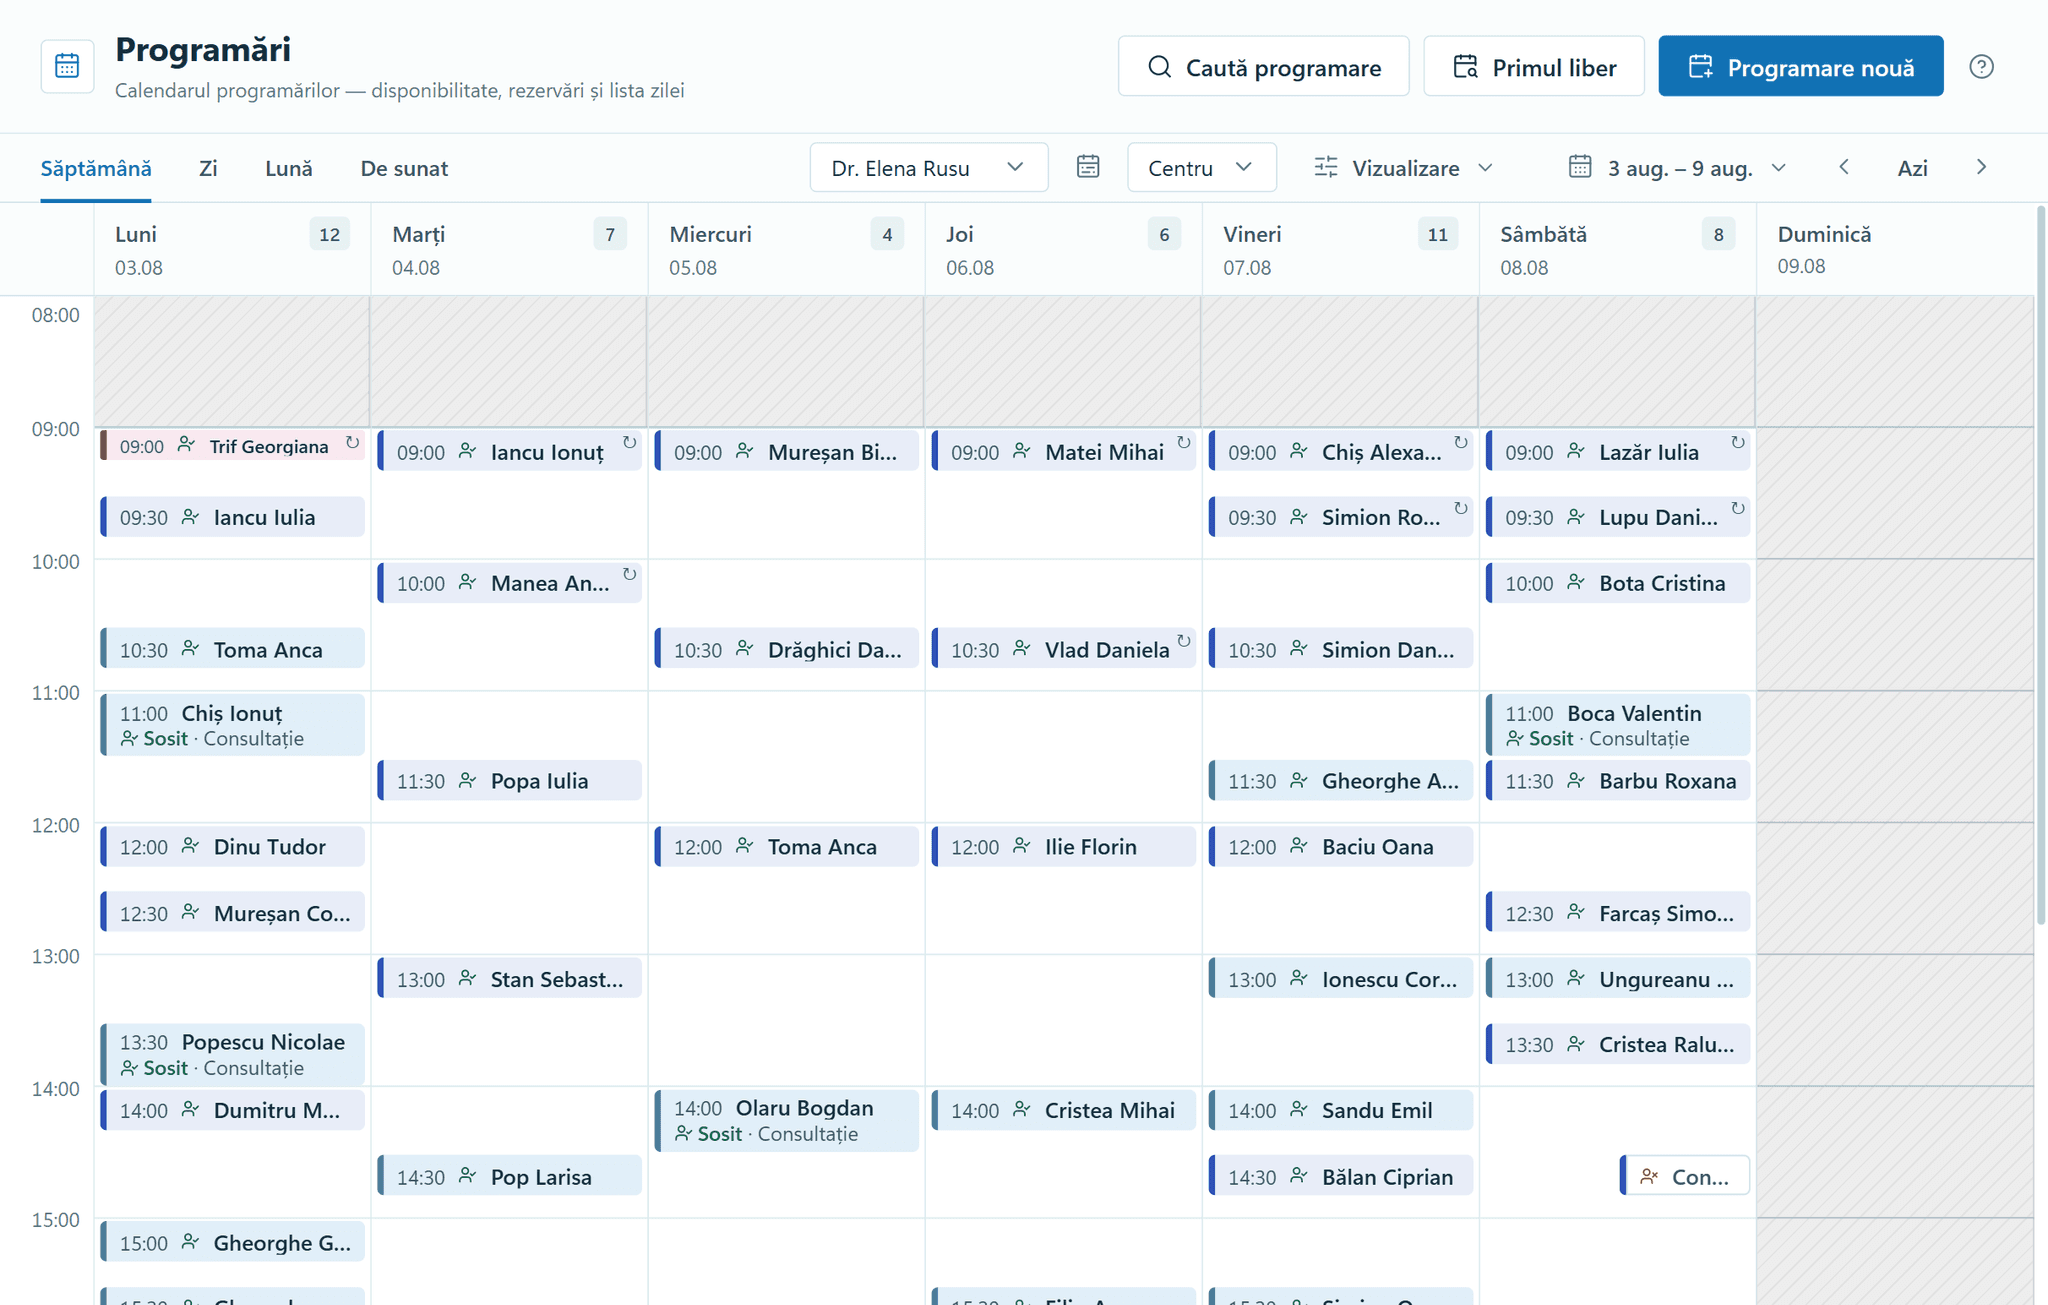This screenshot has height=1305, width=2048.
Task: Click recurring icon on Manea An... appointment
Action: [629, 574]
